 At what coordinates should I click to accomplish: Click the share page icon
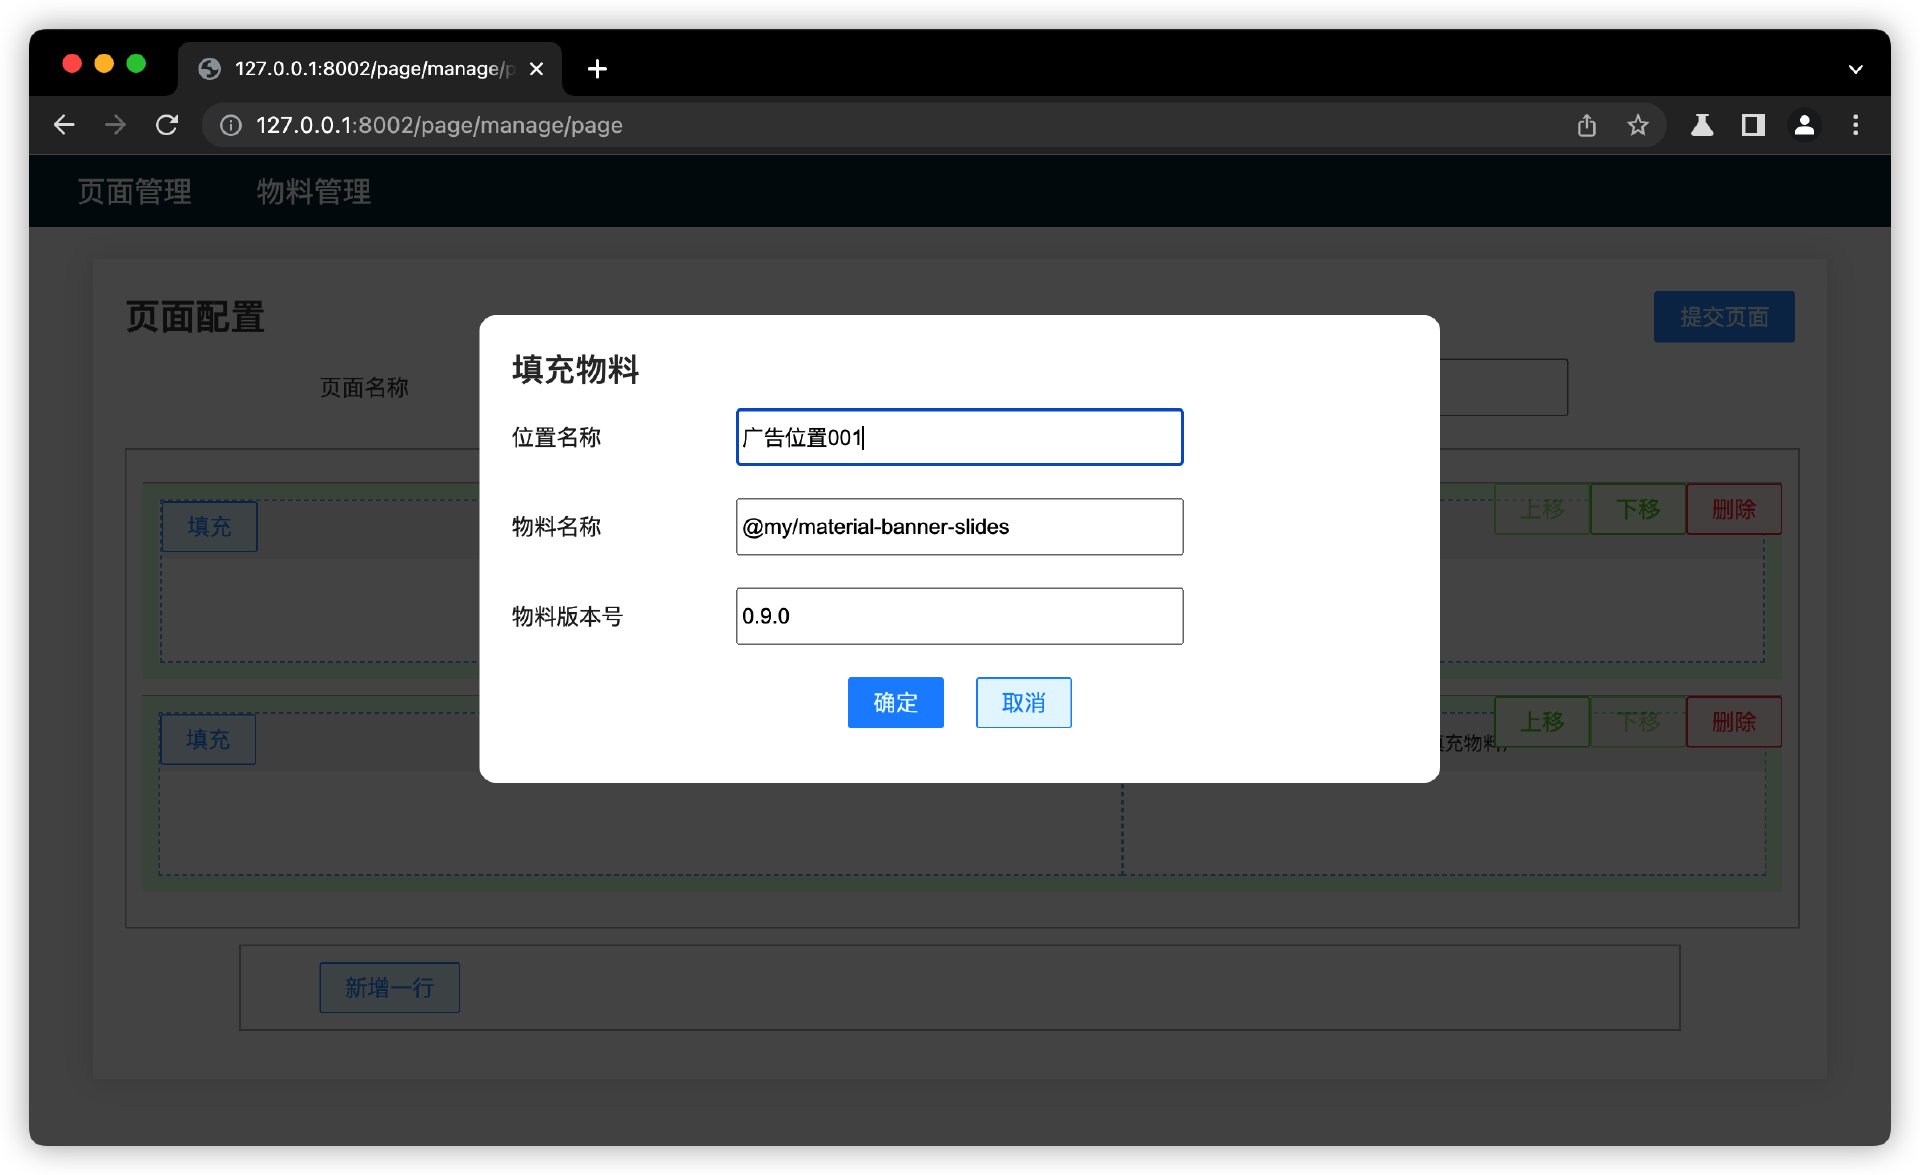pyautogui.click(x=1586, y=125)
